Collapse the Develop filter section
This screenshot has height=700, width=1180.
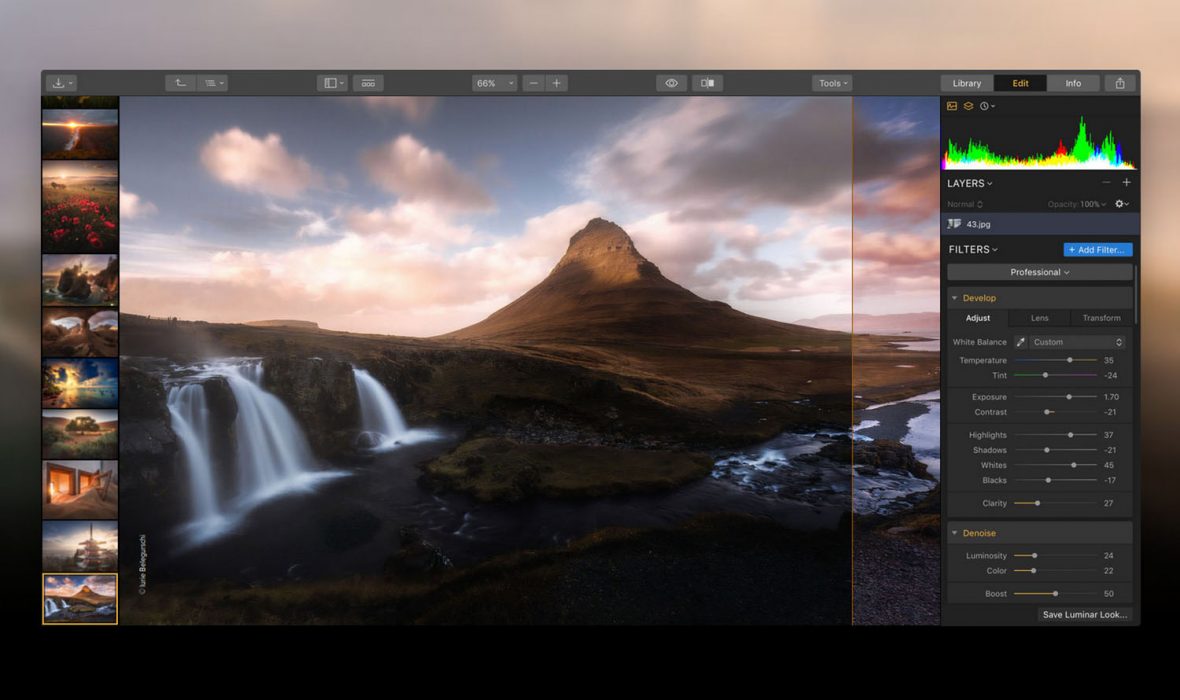pyautogui.click(x=954, y=298)
